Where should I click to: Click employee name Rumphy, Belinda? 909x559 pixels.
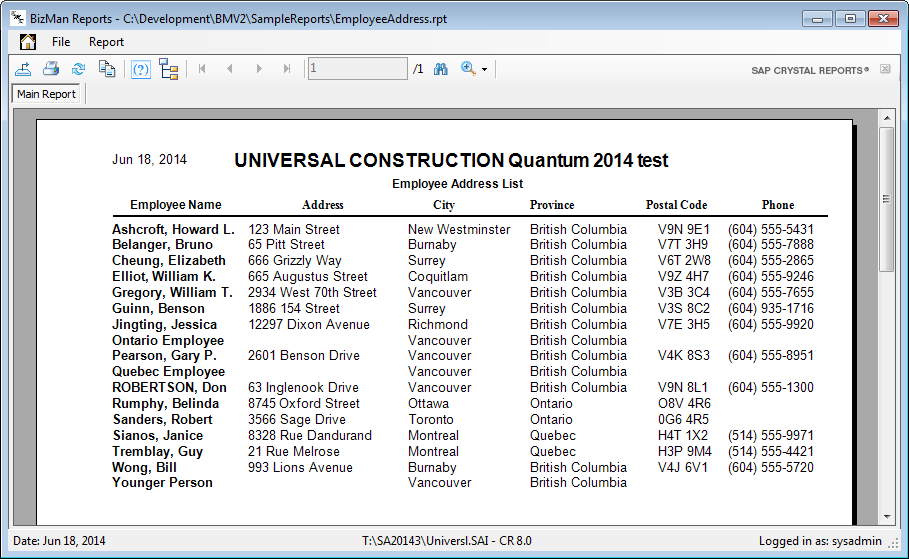(165, 404)
